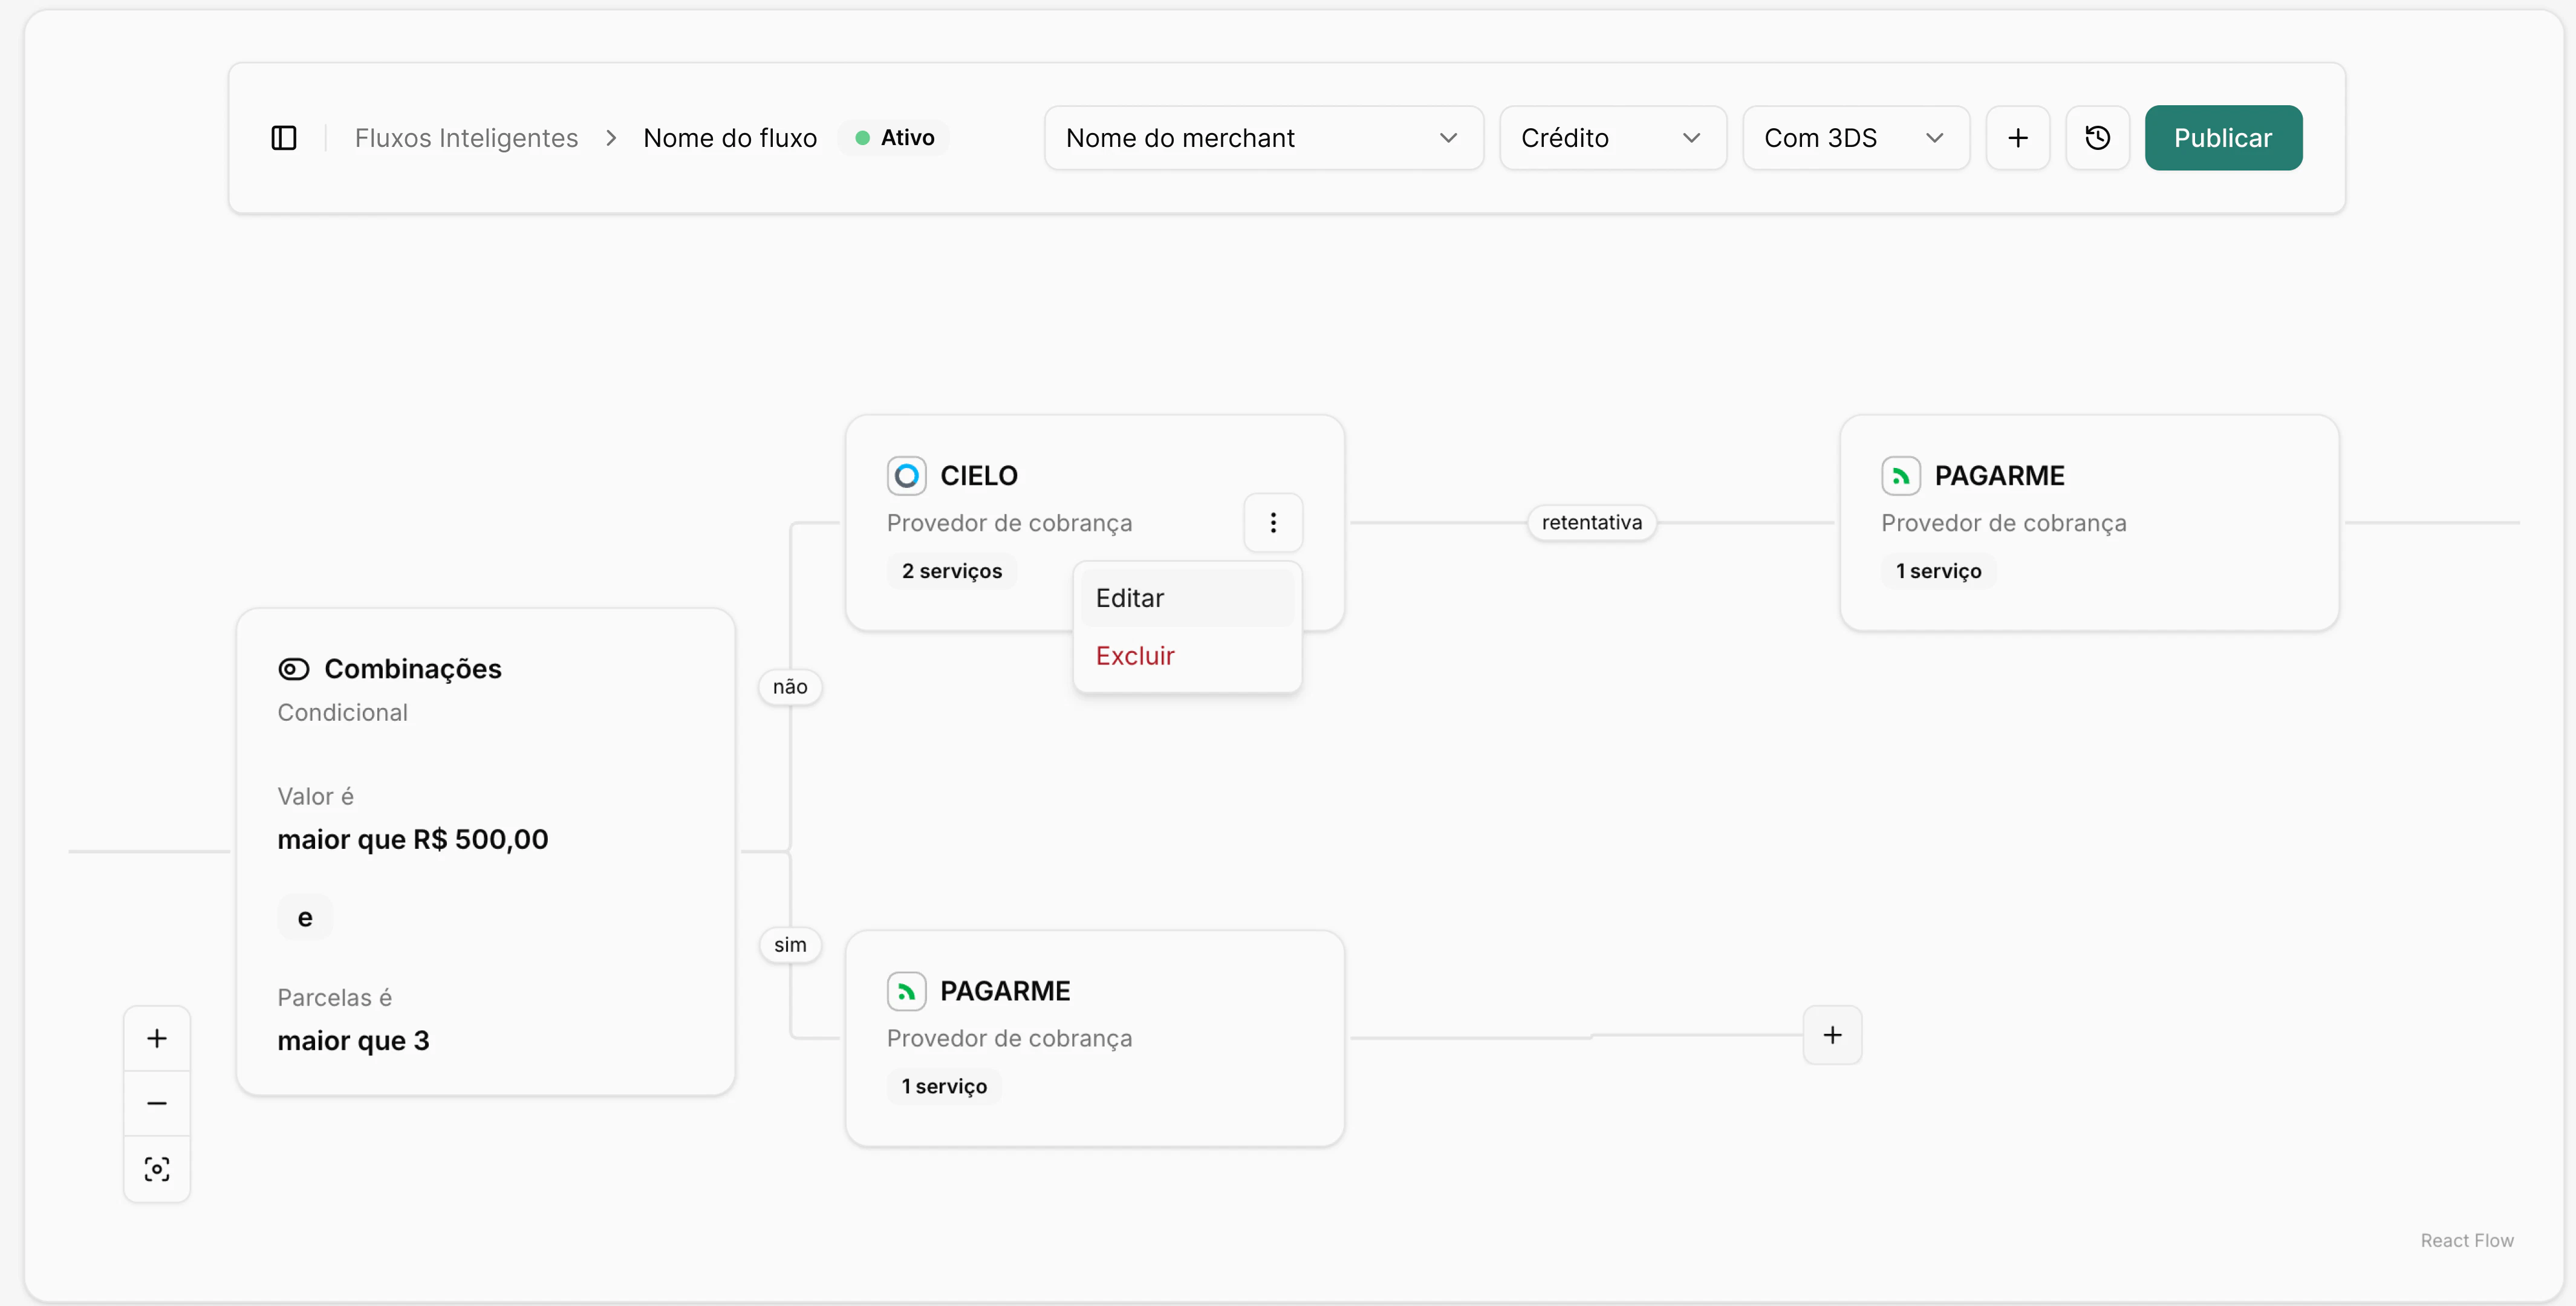Click the retentativa edge label

pyautogui.click(x=1591, y=522)
